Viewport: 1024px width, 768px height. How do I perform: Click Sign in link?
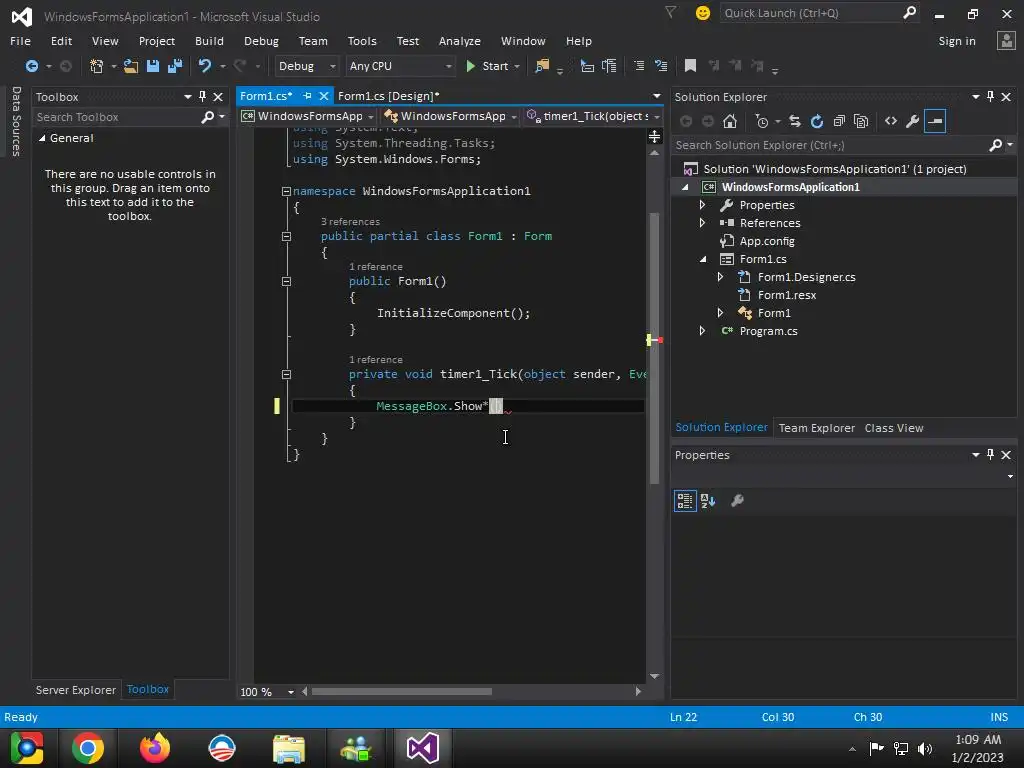(957, 41)
